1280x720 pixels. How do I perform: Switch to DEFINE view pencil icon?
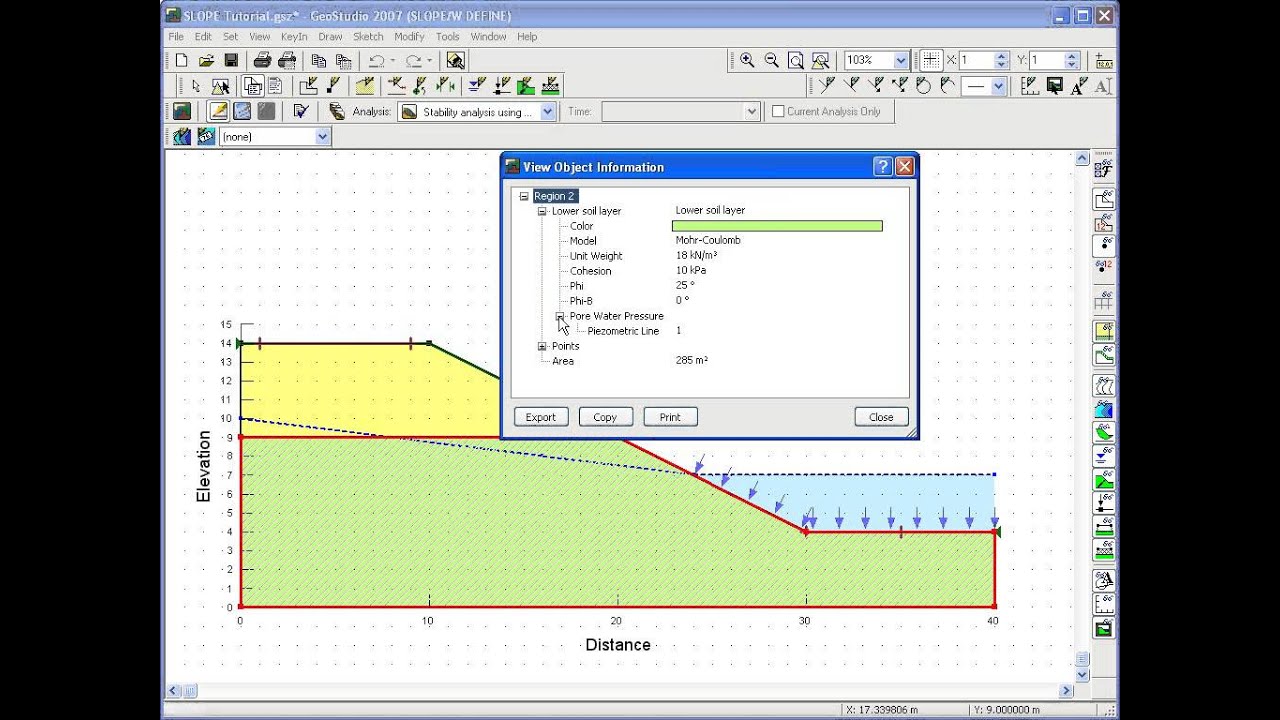[x=218, y=112]
